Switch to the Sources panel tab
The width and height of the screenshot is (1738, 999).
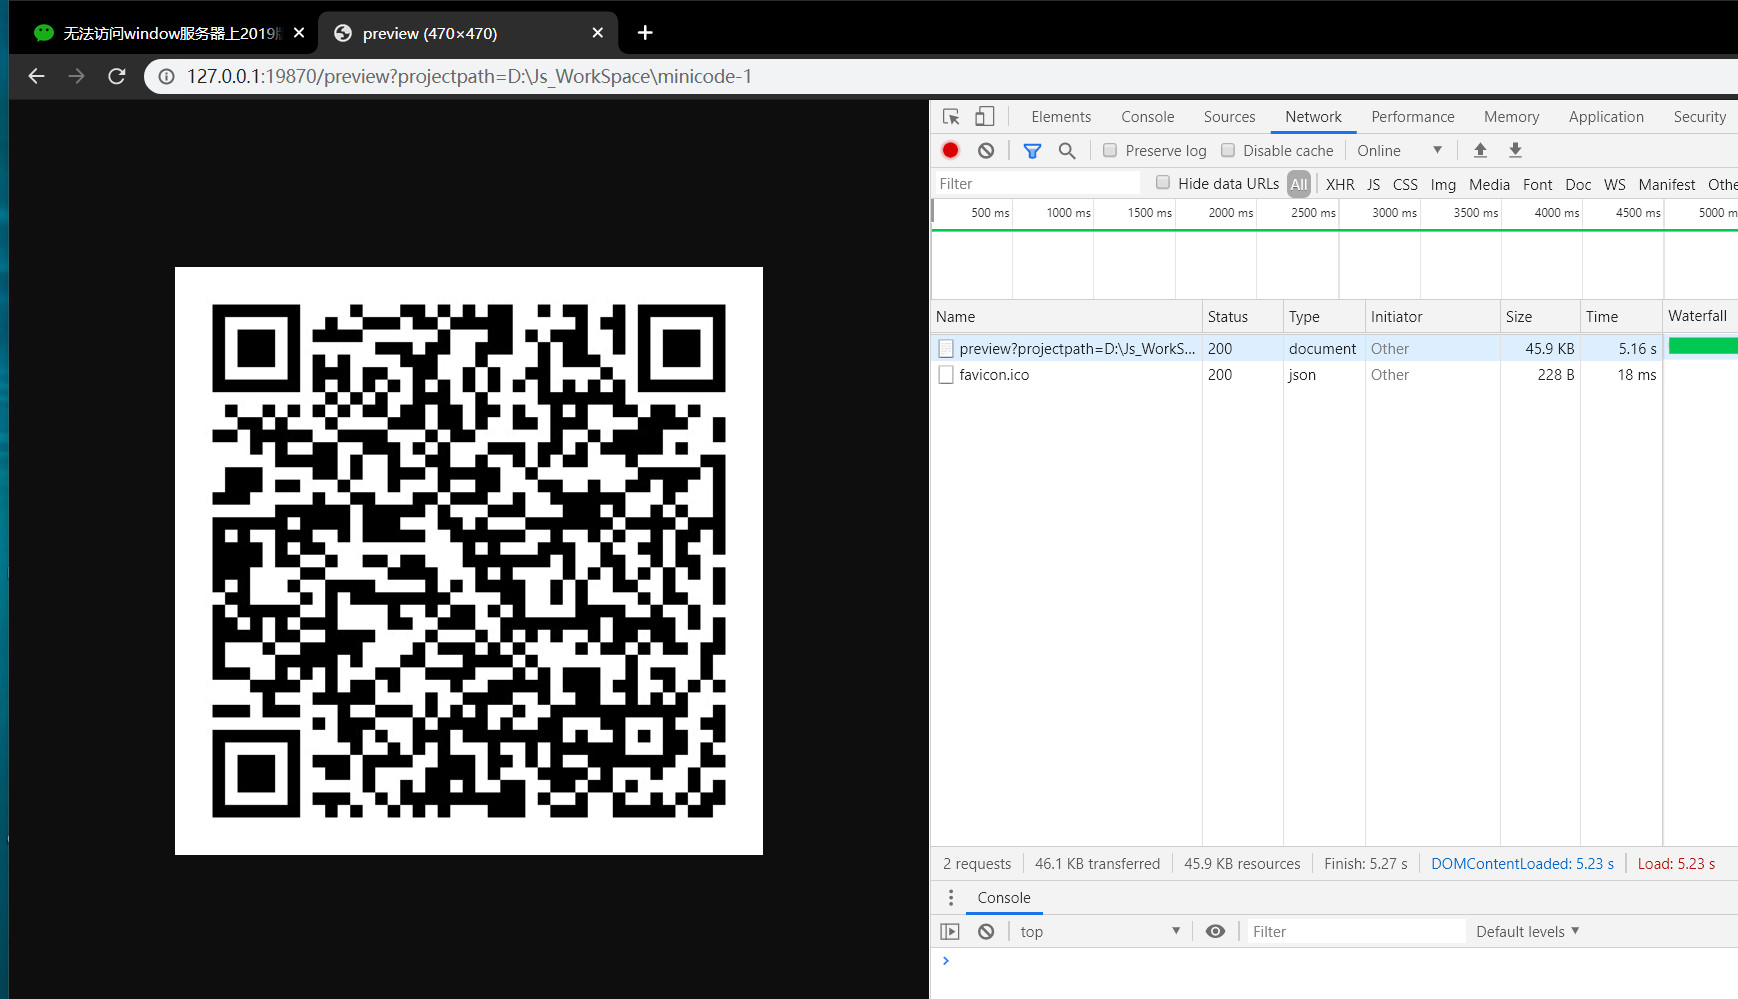click(x=1229, y=117)
